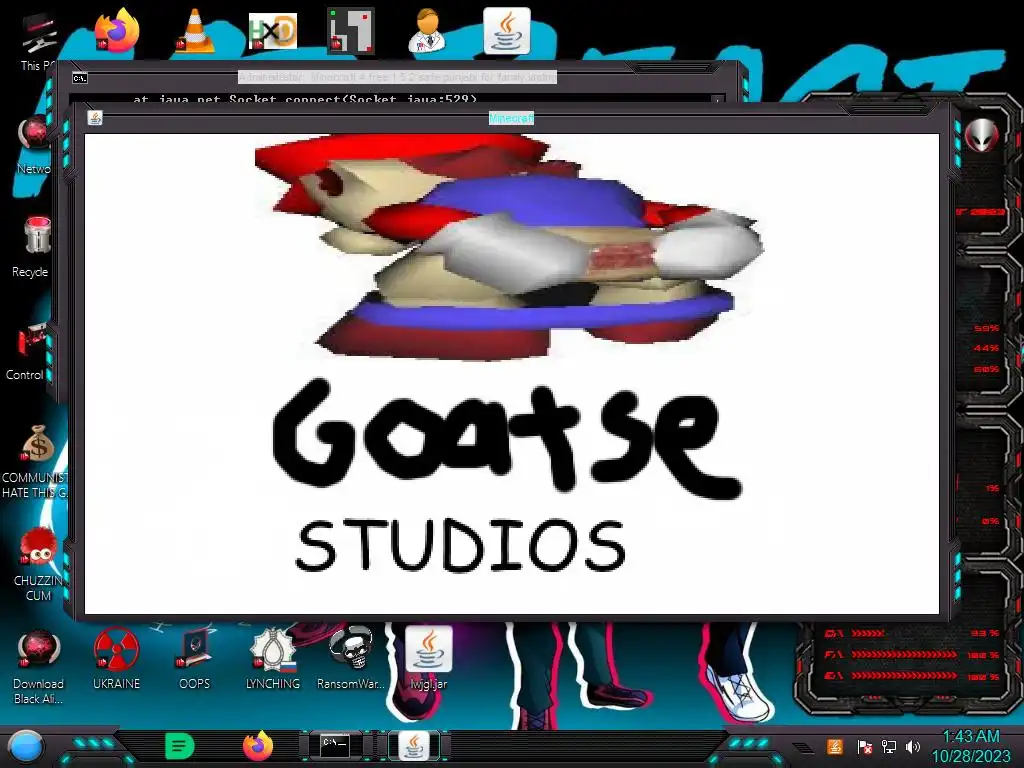Open the red fuzzy creature desktop icon
Screen dimensions: 1024x768
tap(38, 563)
